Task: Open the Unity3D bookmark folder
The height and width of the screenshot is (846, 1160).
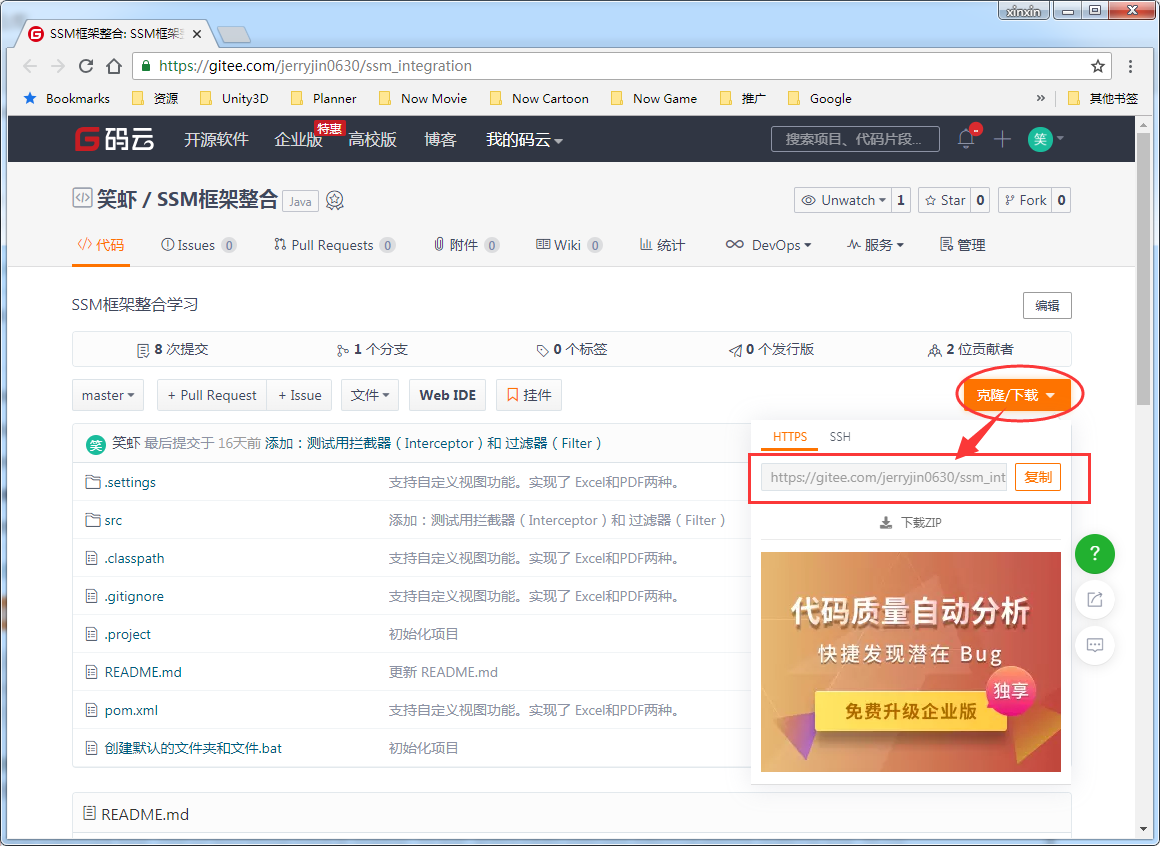Action: pyautogui.click(x=234, y=98)
